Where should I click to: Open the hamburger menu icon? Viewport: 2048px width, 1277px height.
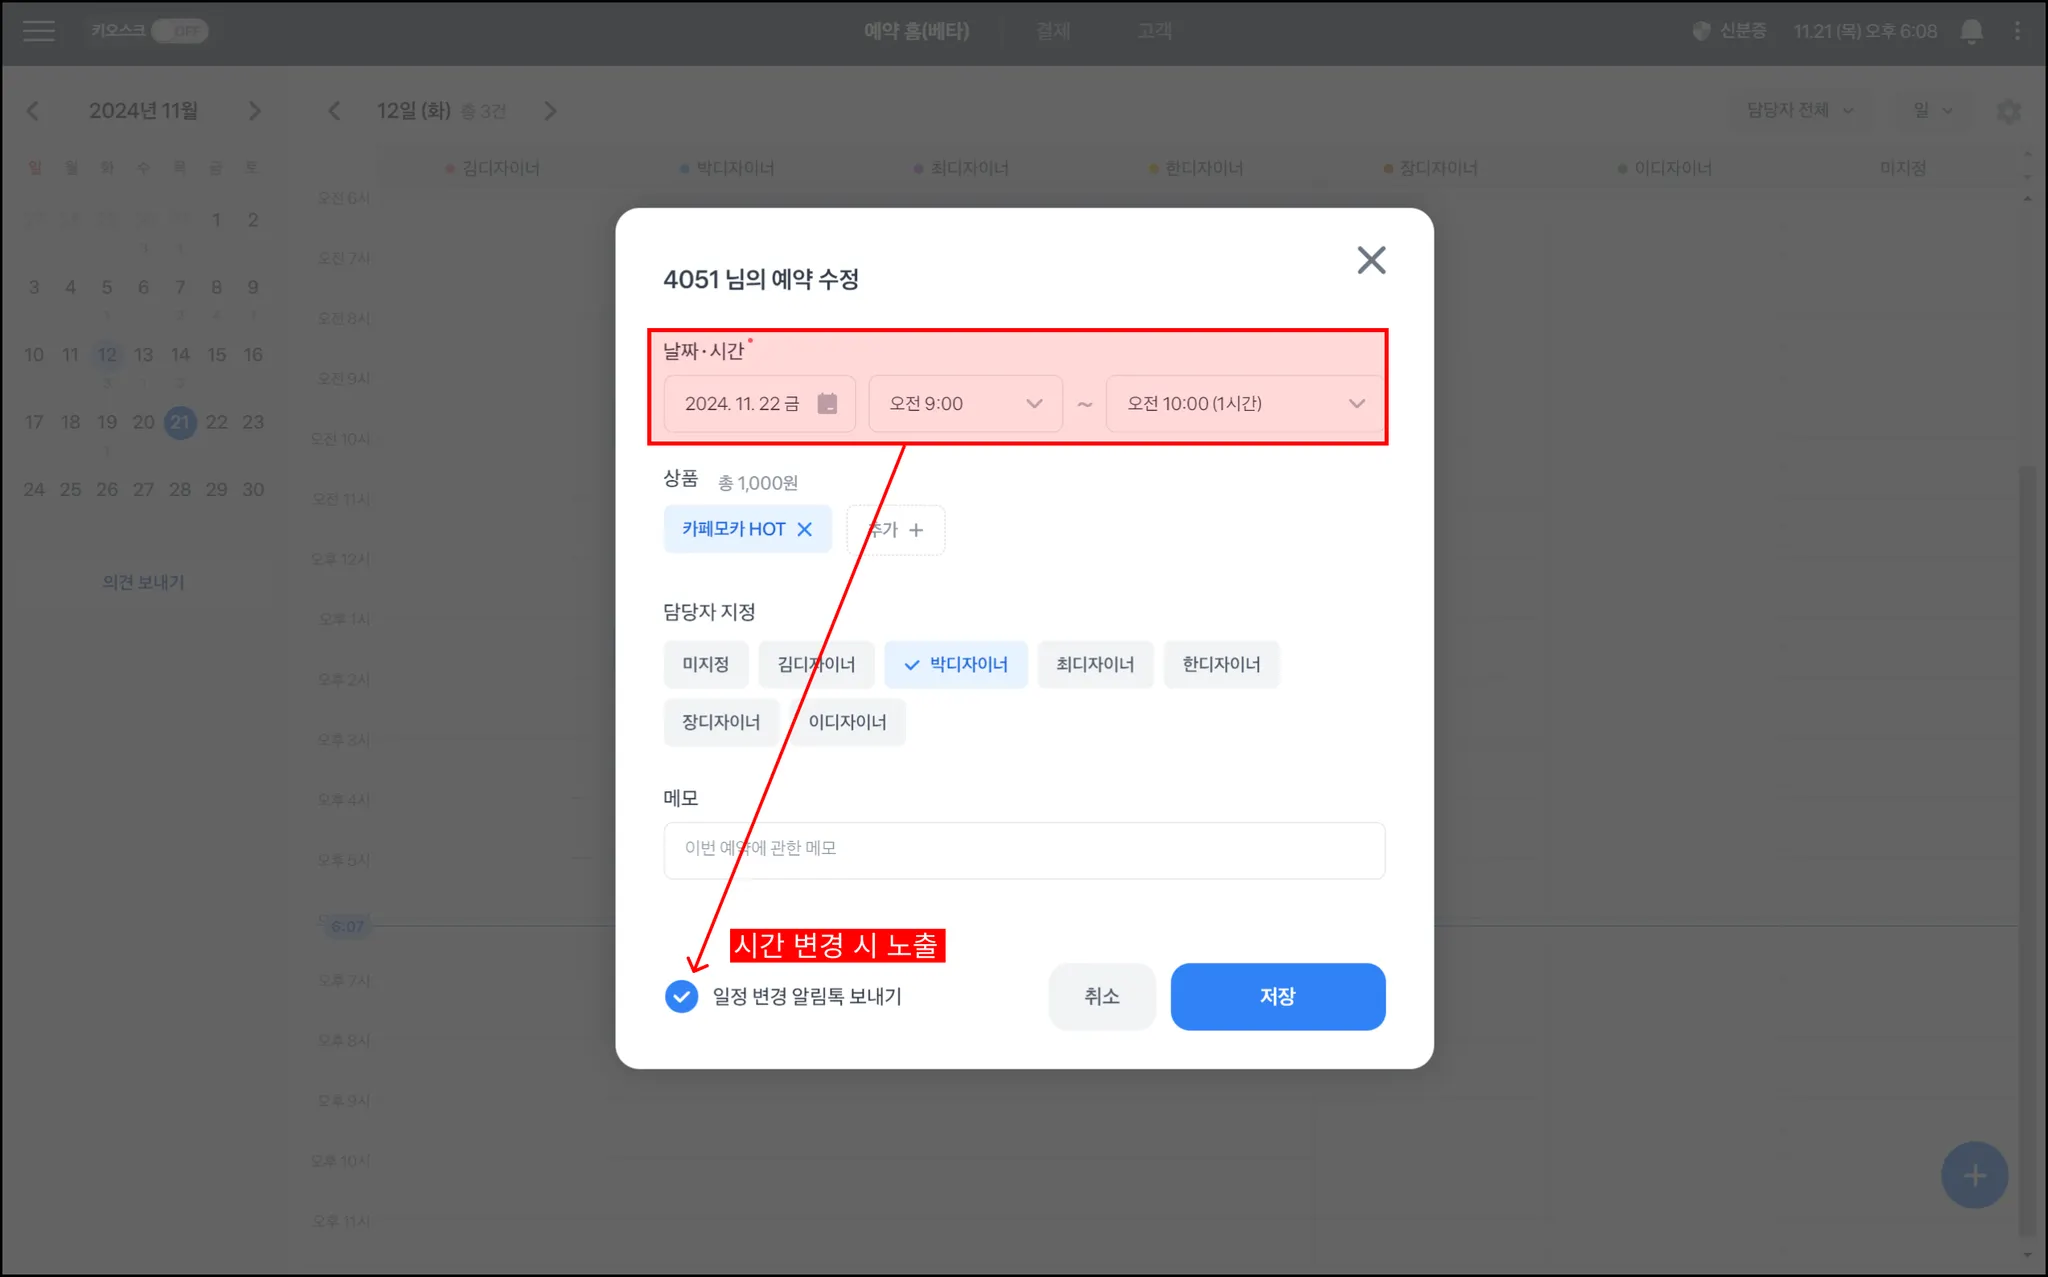click(38, 31)
